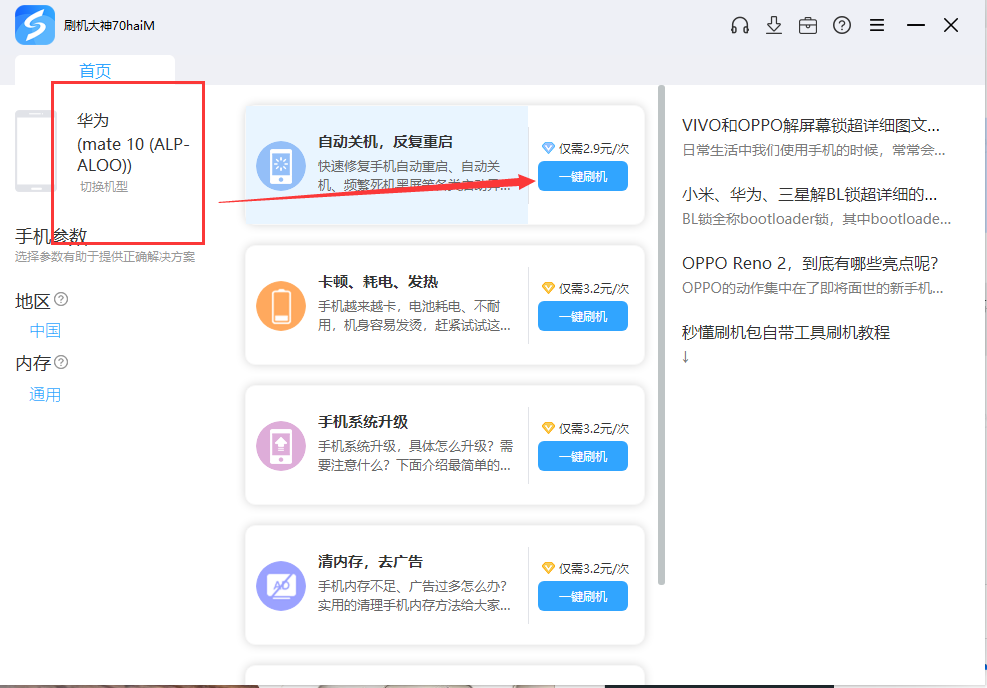Open the hamburger menu icon
The image size is (987, 688).
click(877, 25)
